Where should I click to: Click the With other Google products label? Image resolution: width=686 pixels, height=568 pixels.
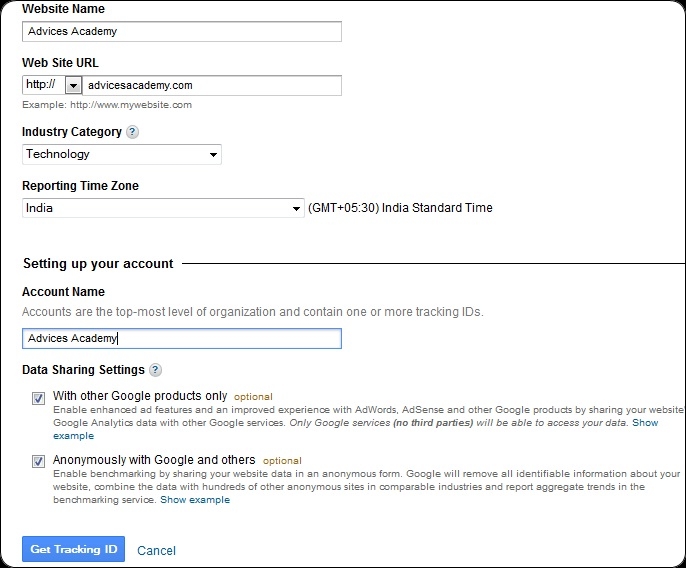click(x=140, y=396)
